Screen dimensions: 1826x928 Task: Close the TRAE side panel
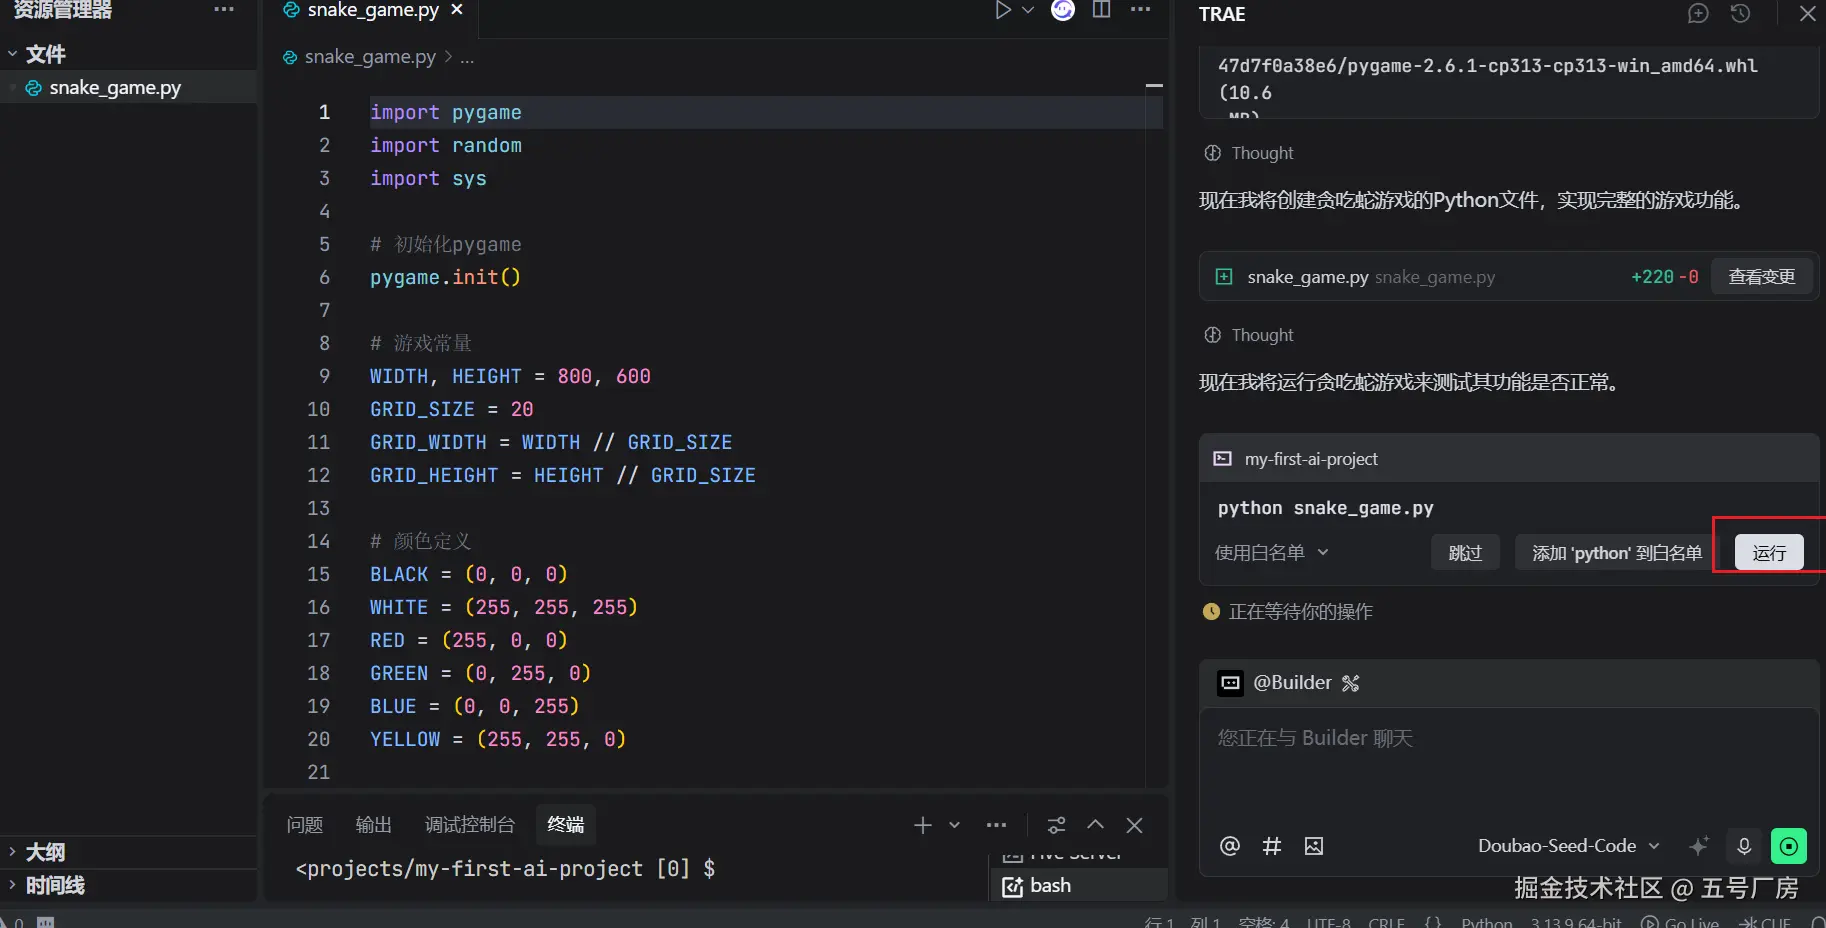1807,13
